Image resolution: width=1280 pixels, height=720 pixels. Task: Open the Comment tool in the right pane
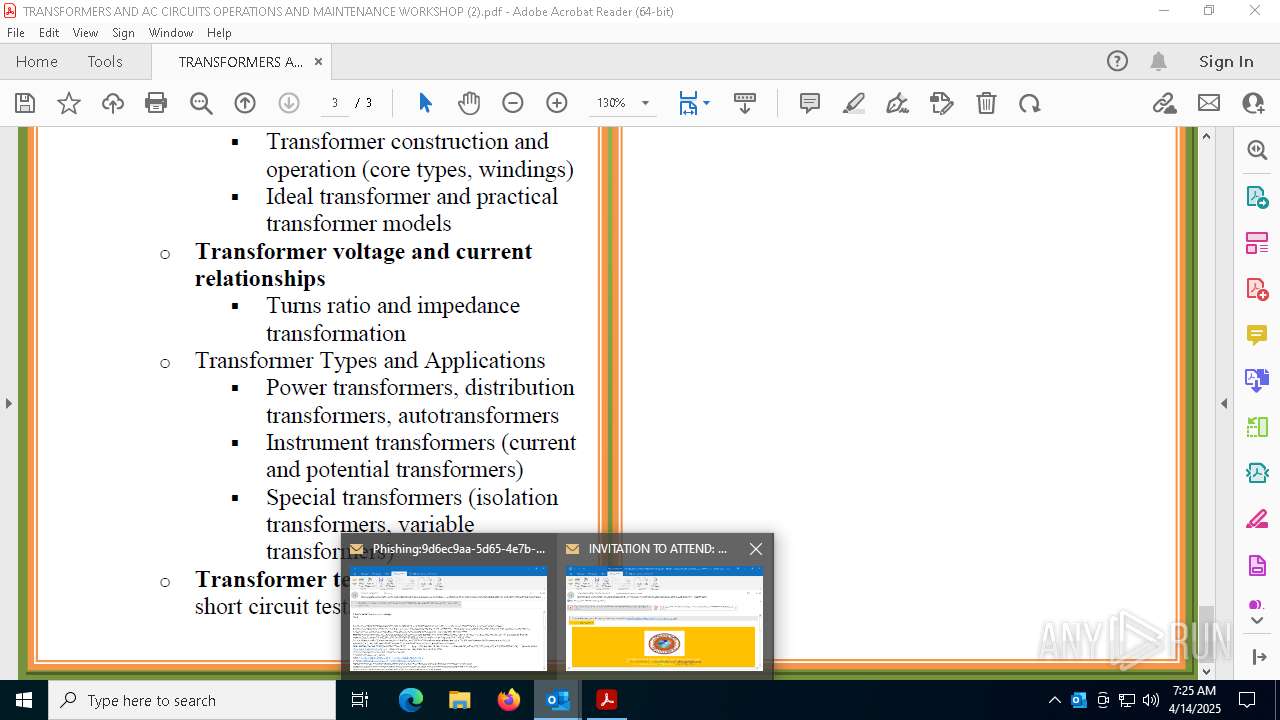tap(1257, 335)
